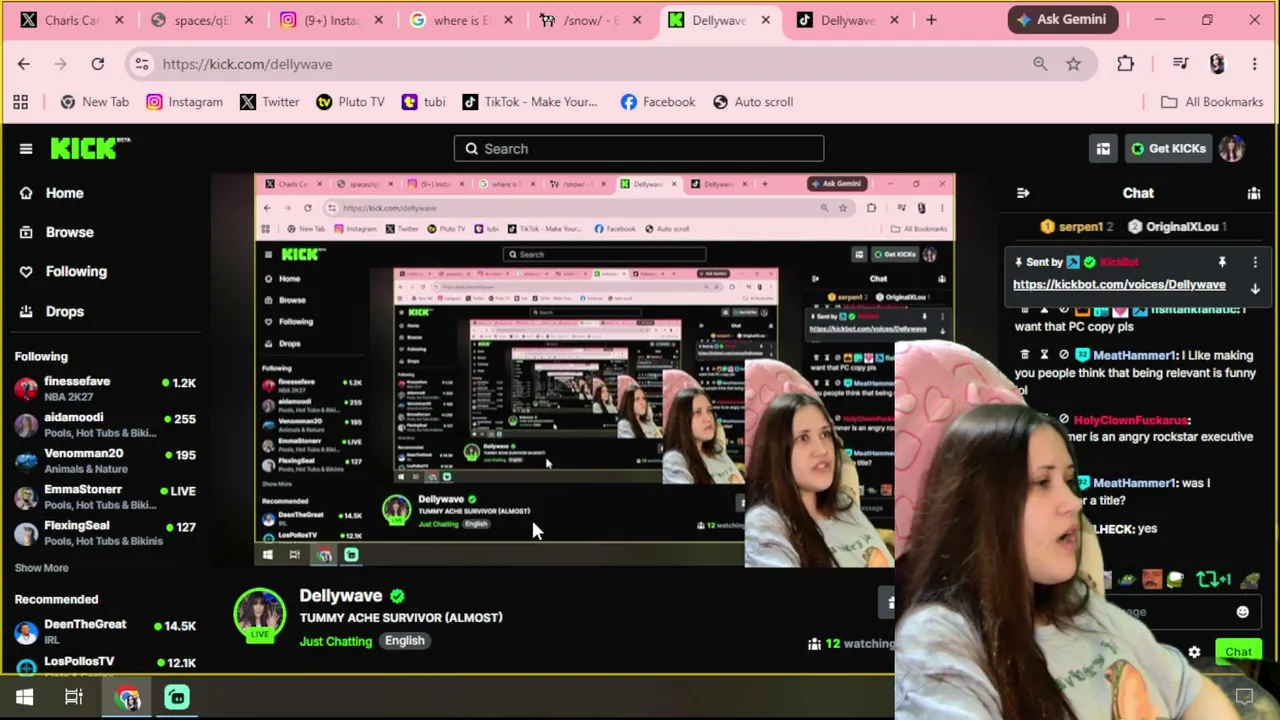Image resolution: width=1280 pixels, height=720 pixels.
Task: Open EmmaStonerr's channel in Following list
Action: pos(105,497)
